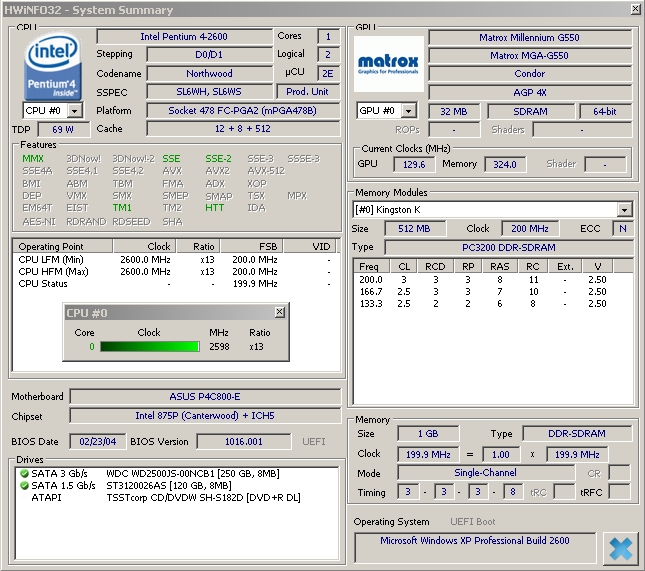Click the PC3200 DDR-SDRAM type field
The image size is (645, 571).
tap(509, 248)
